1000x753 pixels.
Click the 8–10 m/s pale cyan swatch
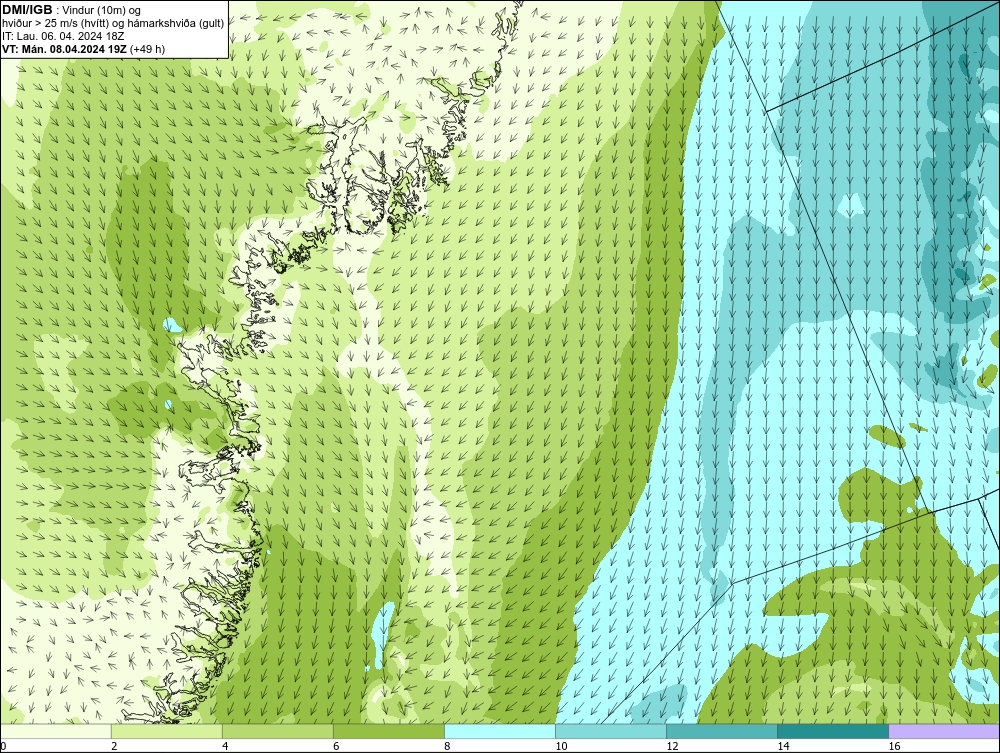pyautogui.click(x=500, y=731)
